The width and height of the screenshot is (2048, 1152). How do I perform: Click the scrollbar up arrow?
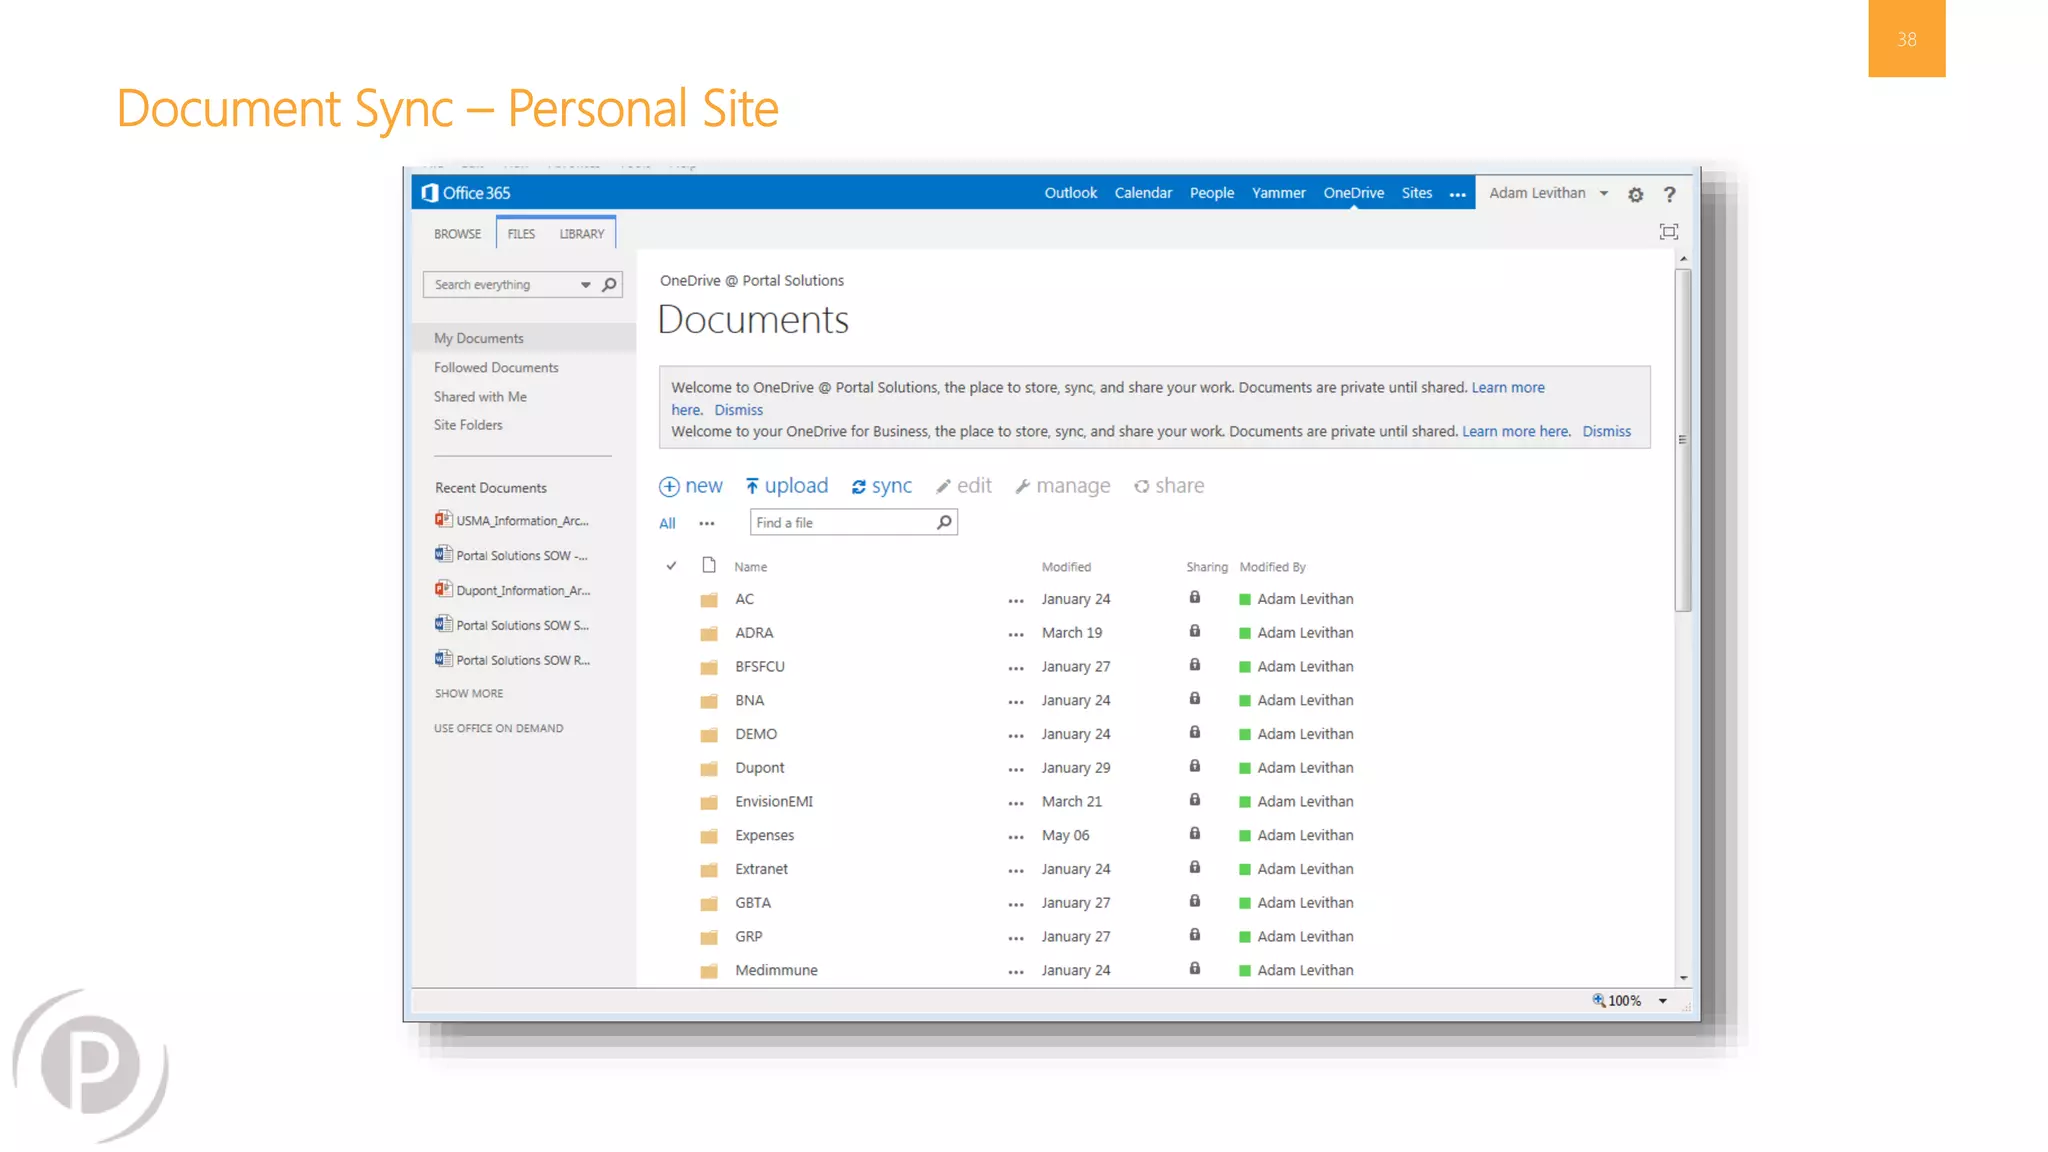coord(1683,259)
